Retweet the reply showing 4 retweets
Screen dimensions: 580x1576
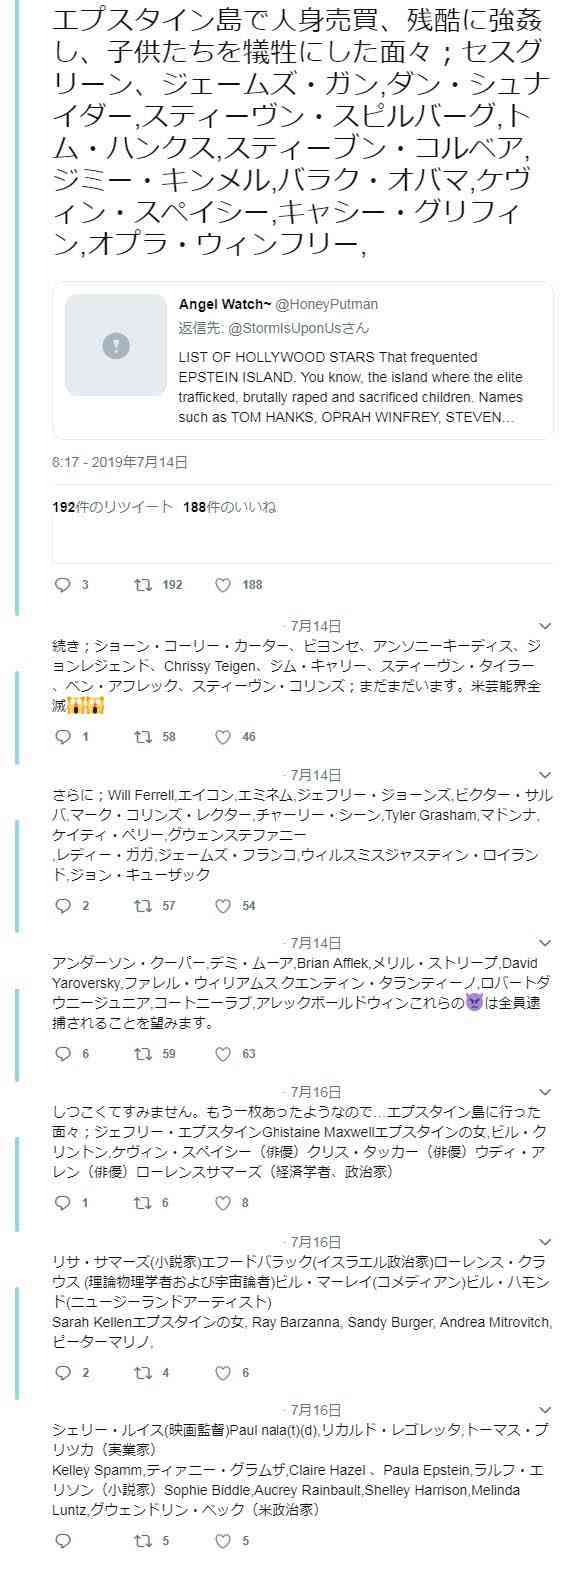(143, 1373)
